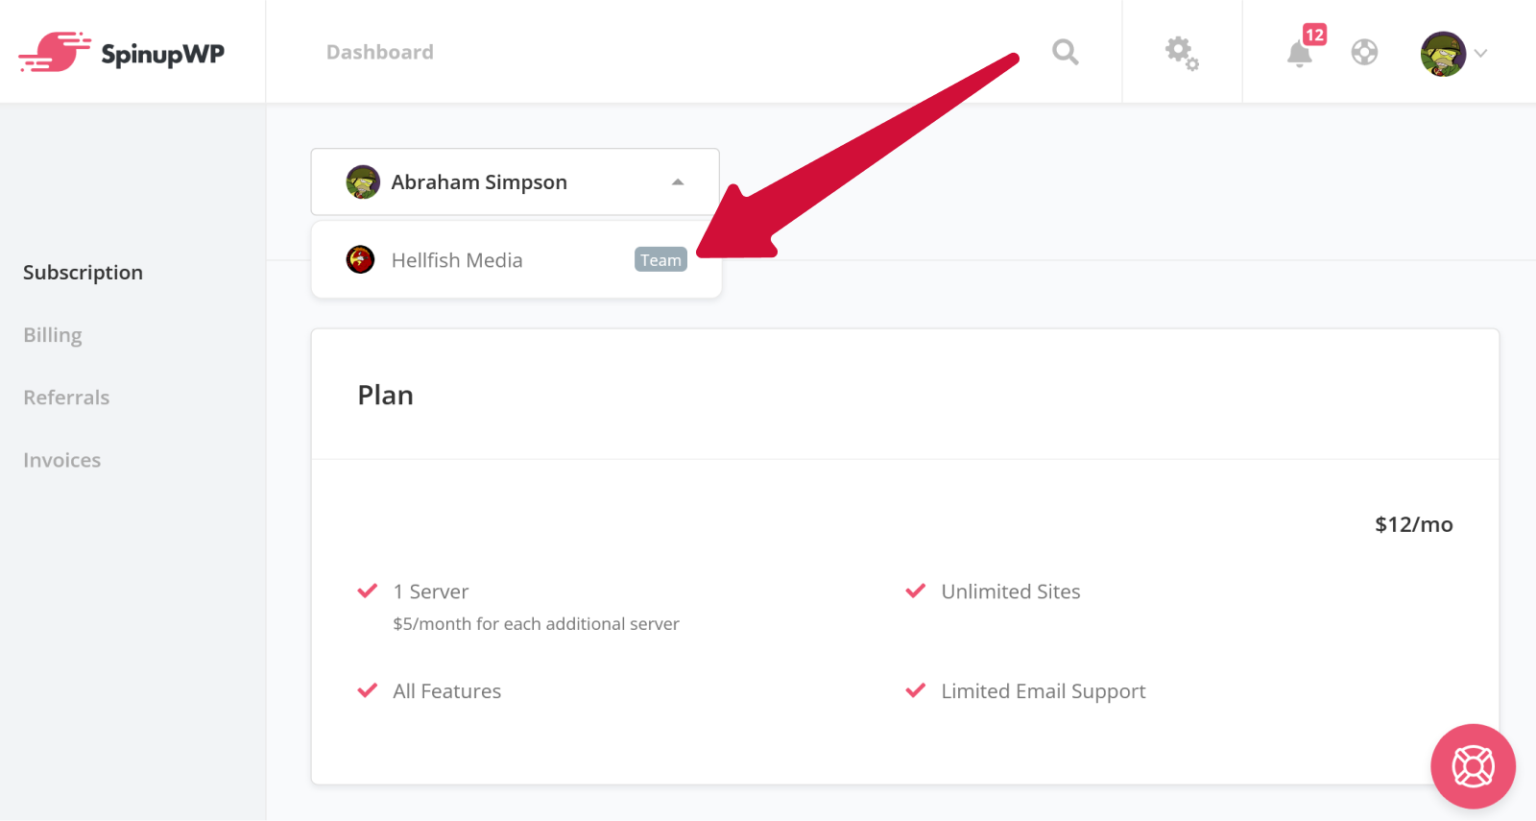Image resolution: width=1536 pixels, height=821 pixels.
Task: Click the checkmark beside All Features
Action: click(x=367, y=690)
